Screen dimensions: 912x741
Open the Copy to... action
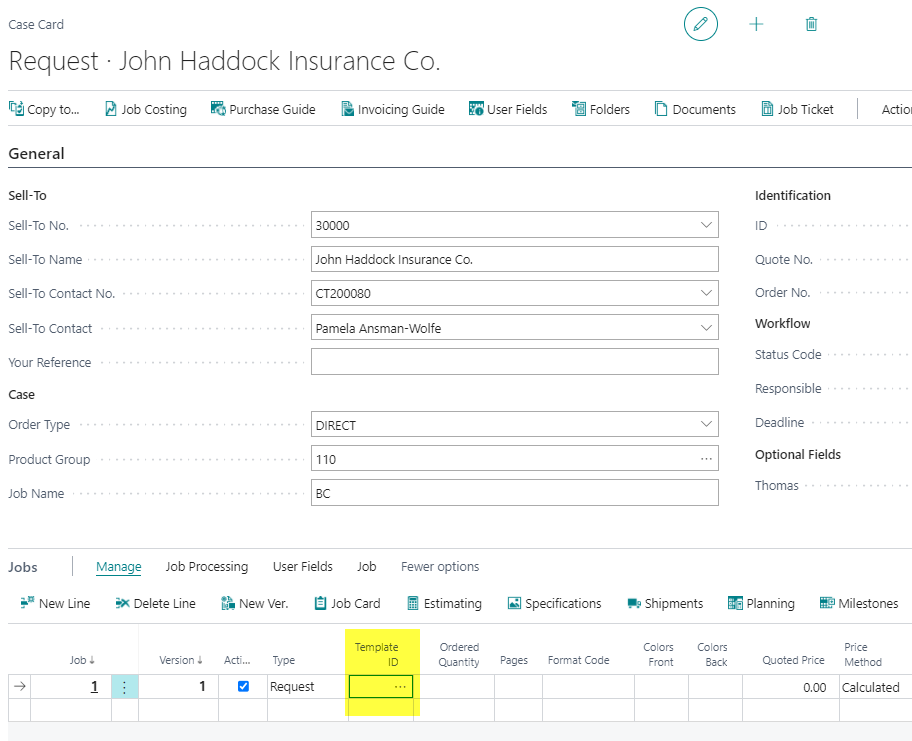point(44,109)
